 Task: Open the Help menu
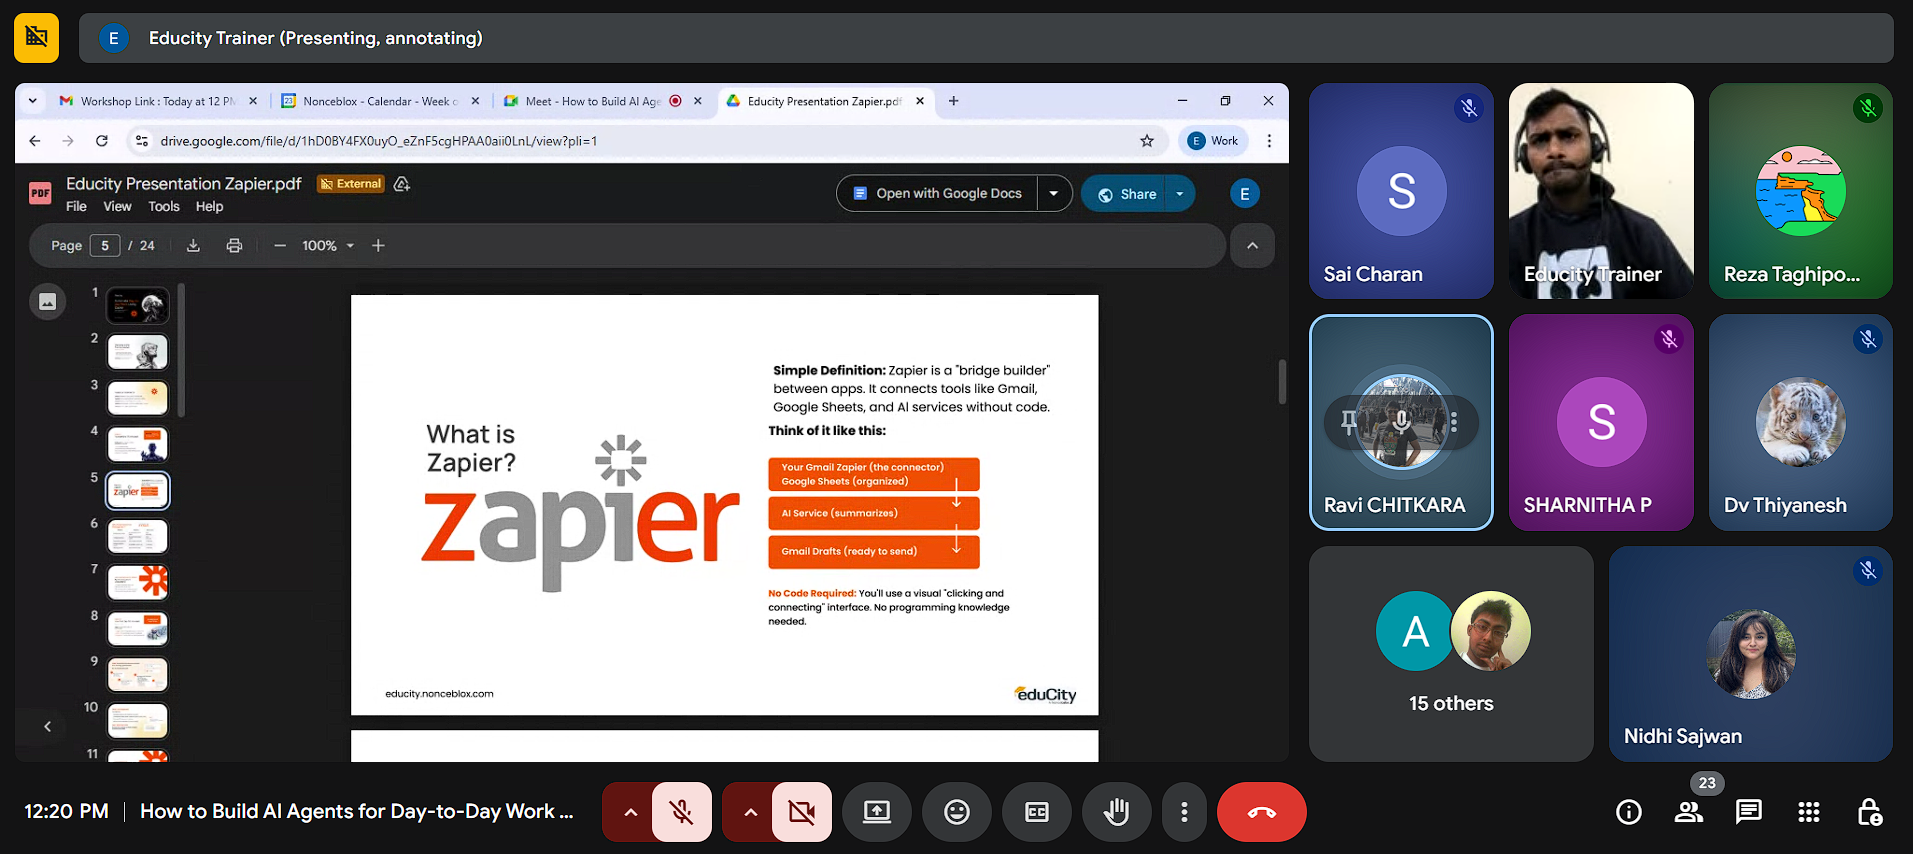[209, 207]
